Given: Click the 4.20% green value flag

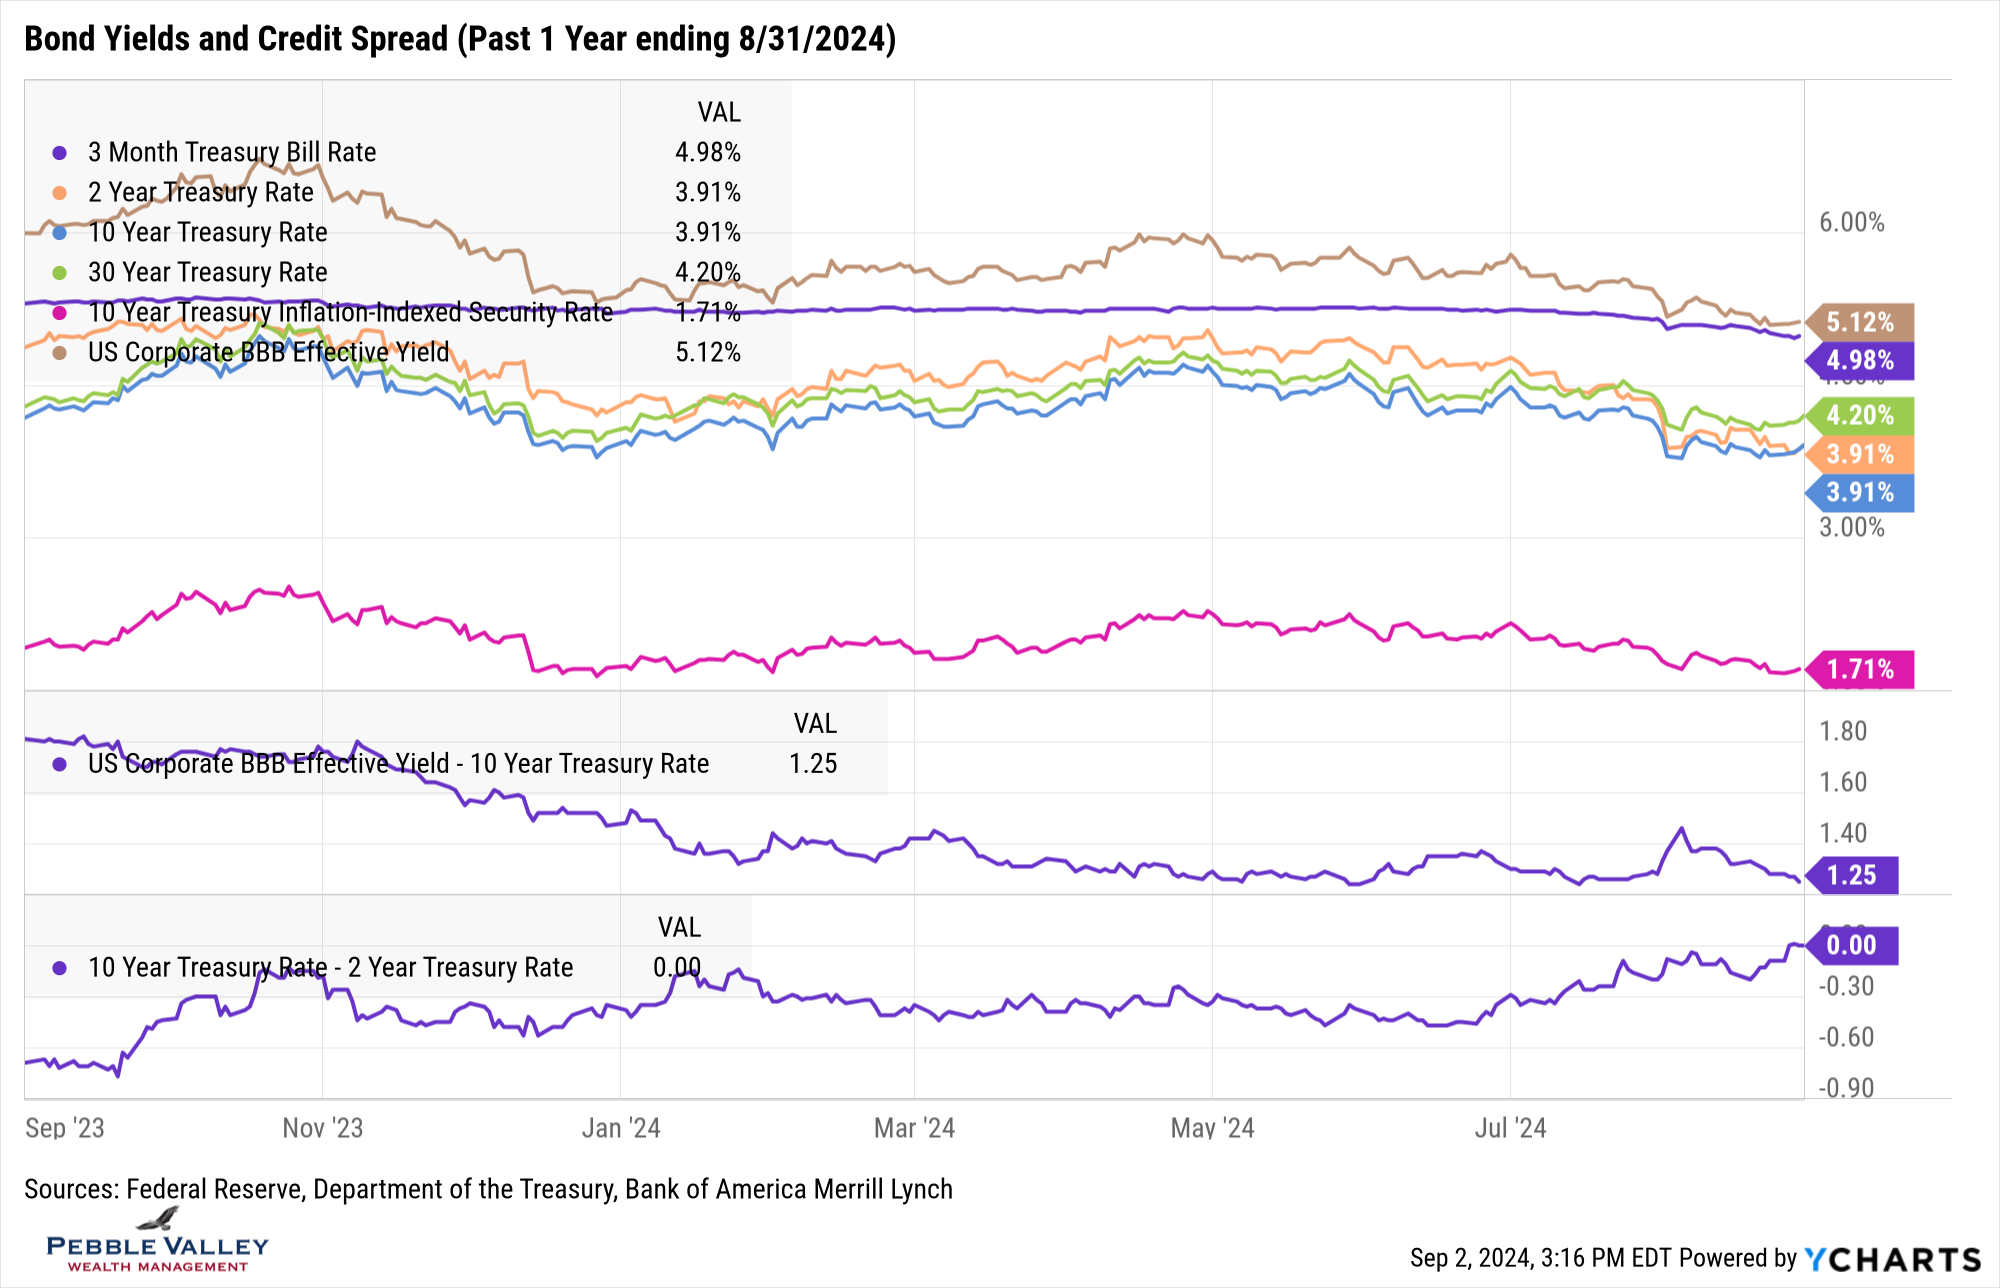Looking at the screenshot, I should [1860, 415].
